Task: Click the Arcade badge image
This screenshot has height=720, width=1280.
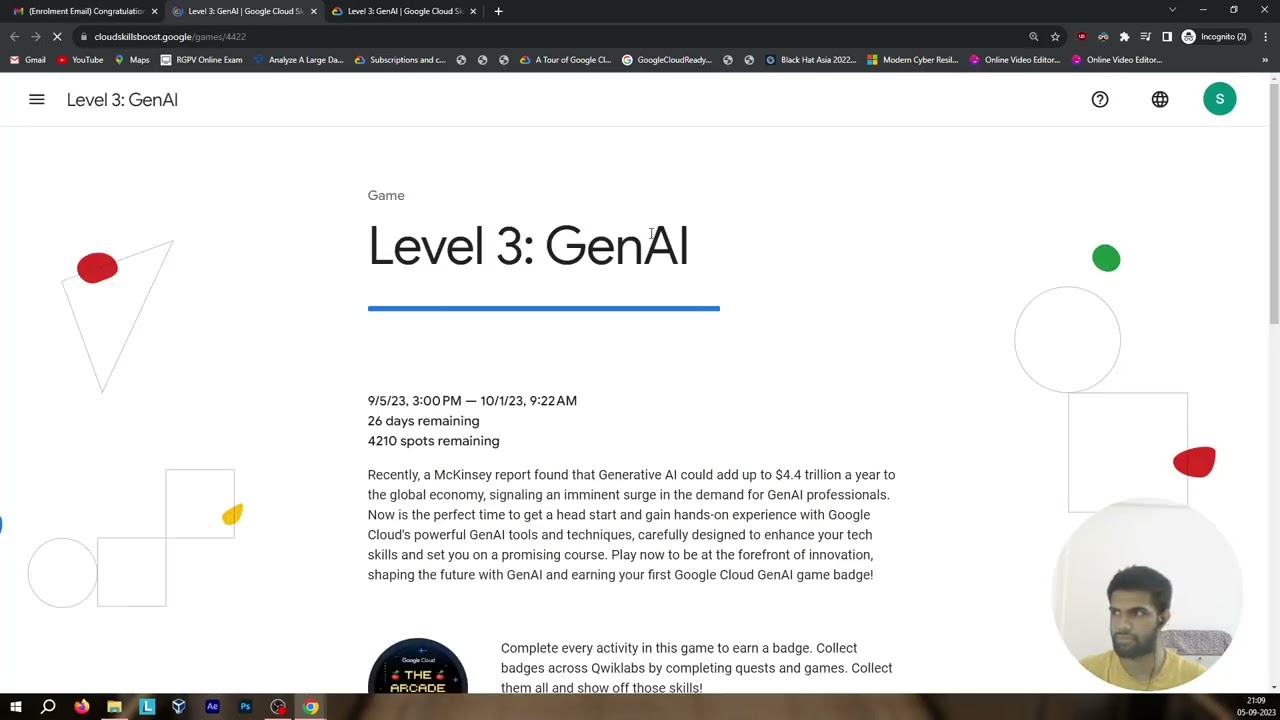Action: tap(418, 665)
